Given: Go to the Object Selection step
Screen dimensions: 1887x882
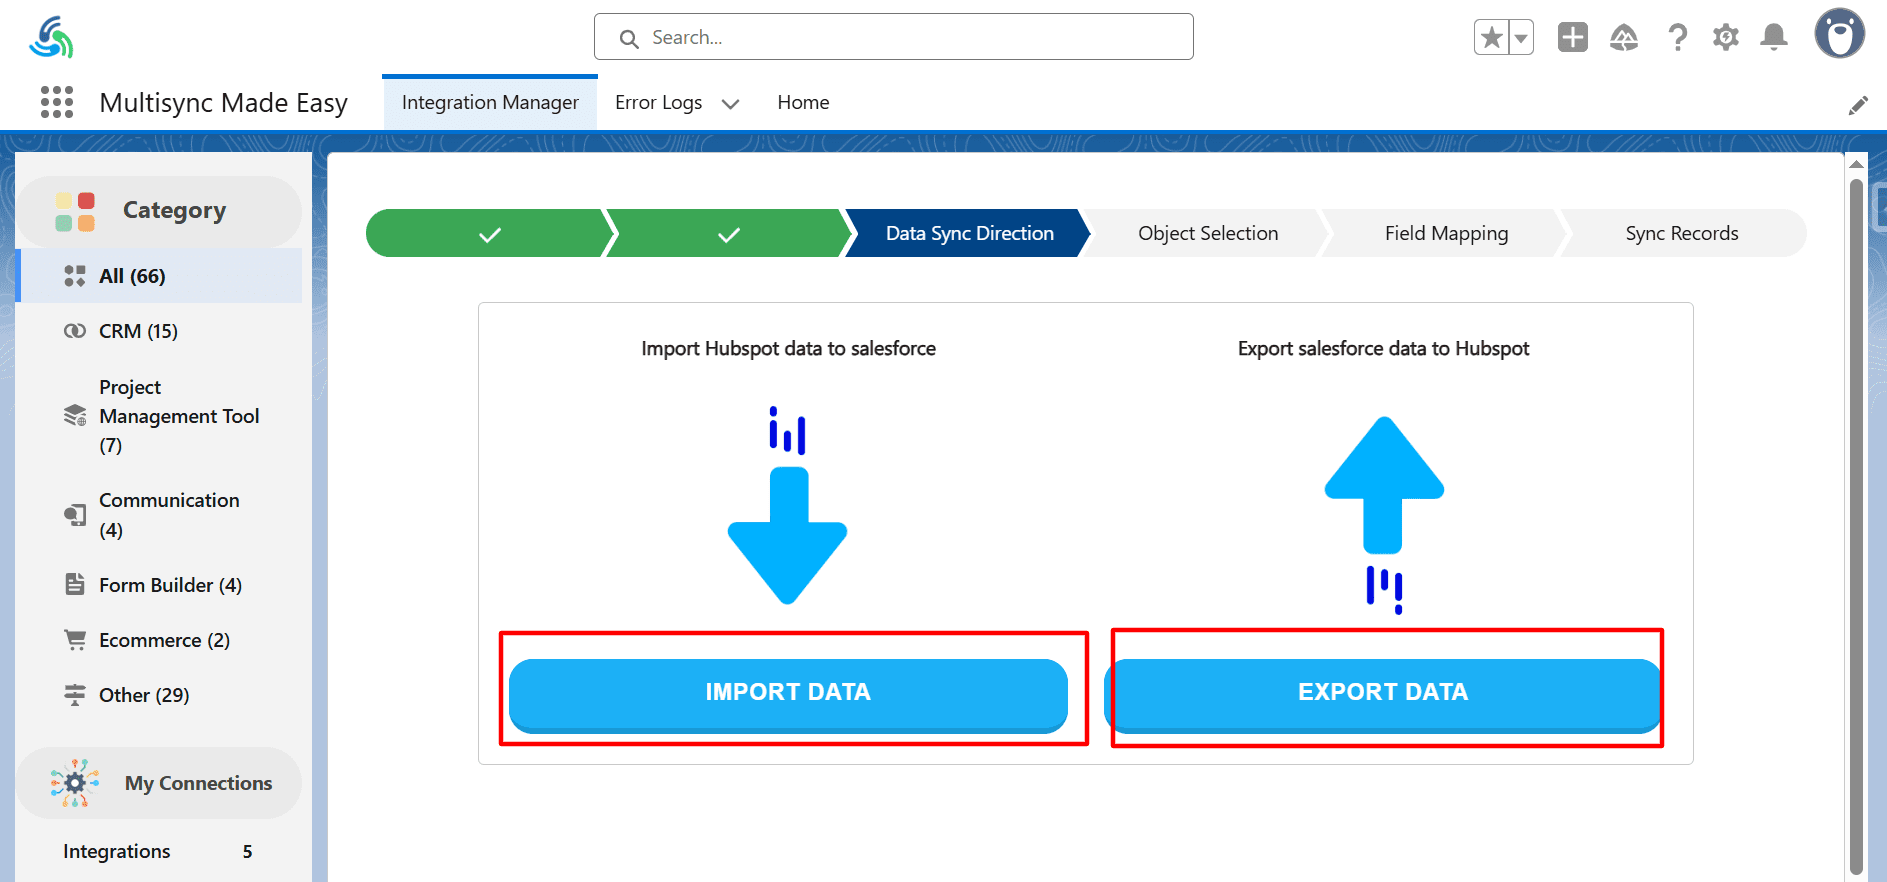Looking at the screenshot, I should [x=1207, y=233].
